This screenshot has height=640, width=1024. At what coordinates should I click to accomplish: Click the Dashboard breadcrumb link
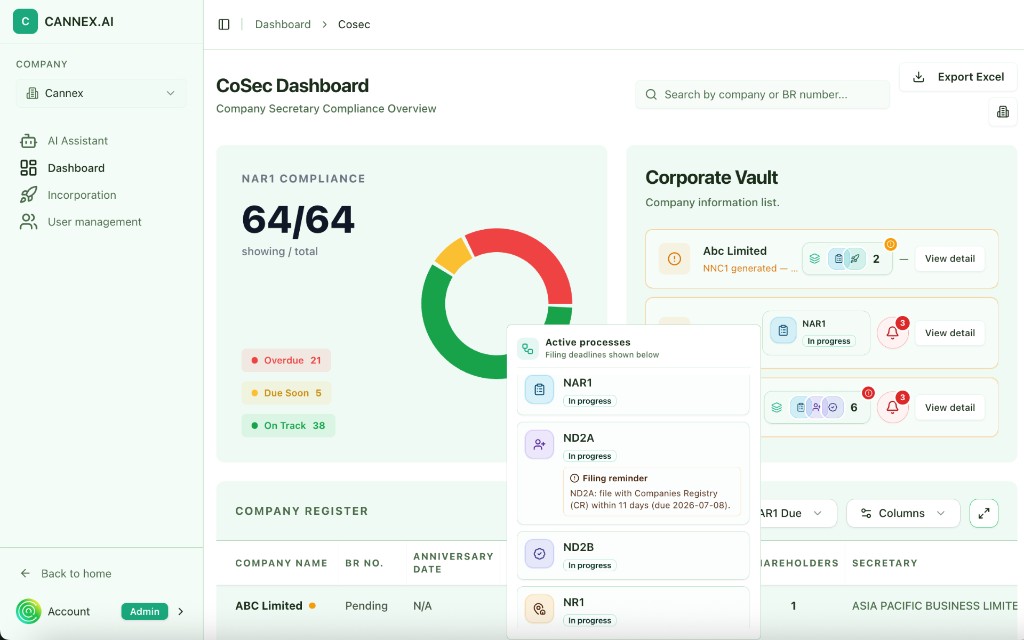tap(283, 24)
